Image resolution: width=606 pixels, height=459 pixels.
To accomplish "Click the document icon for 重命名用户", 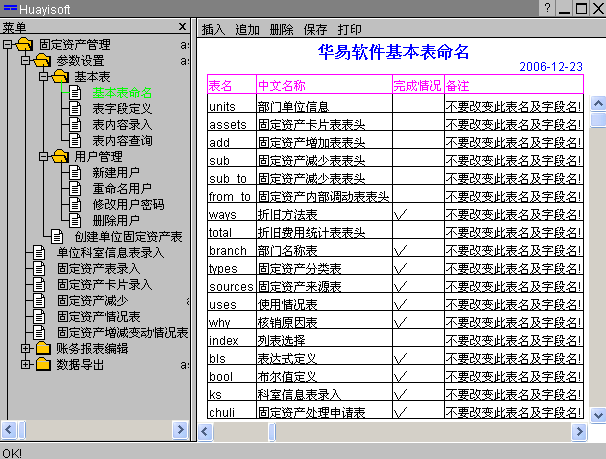I will coord(75,188).
